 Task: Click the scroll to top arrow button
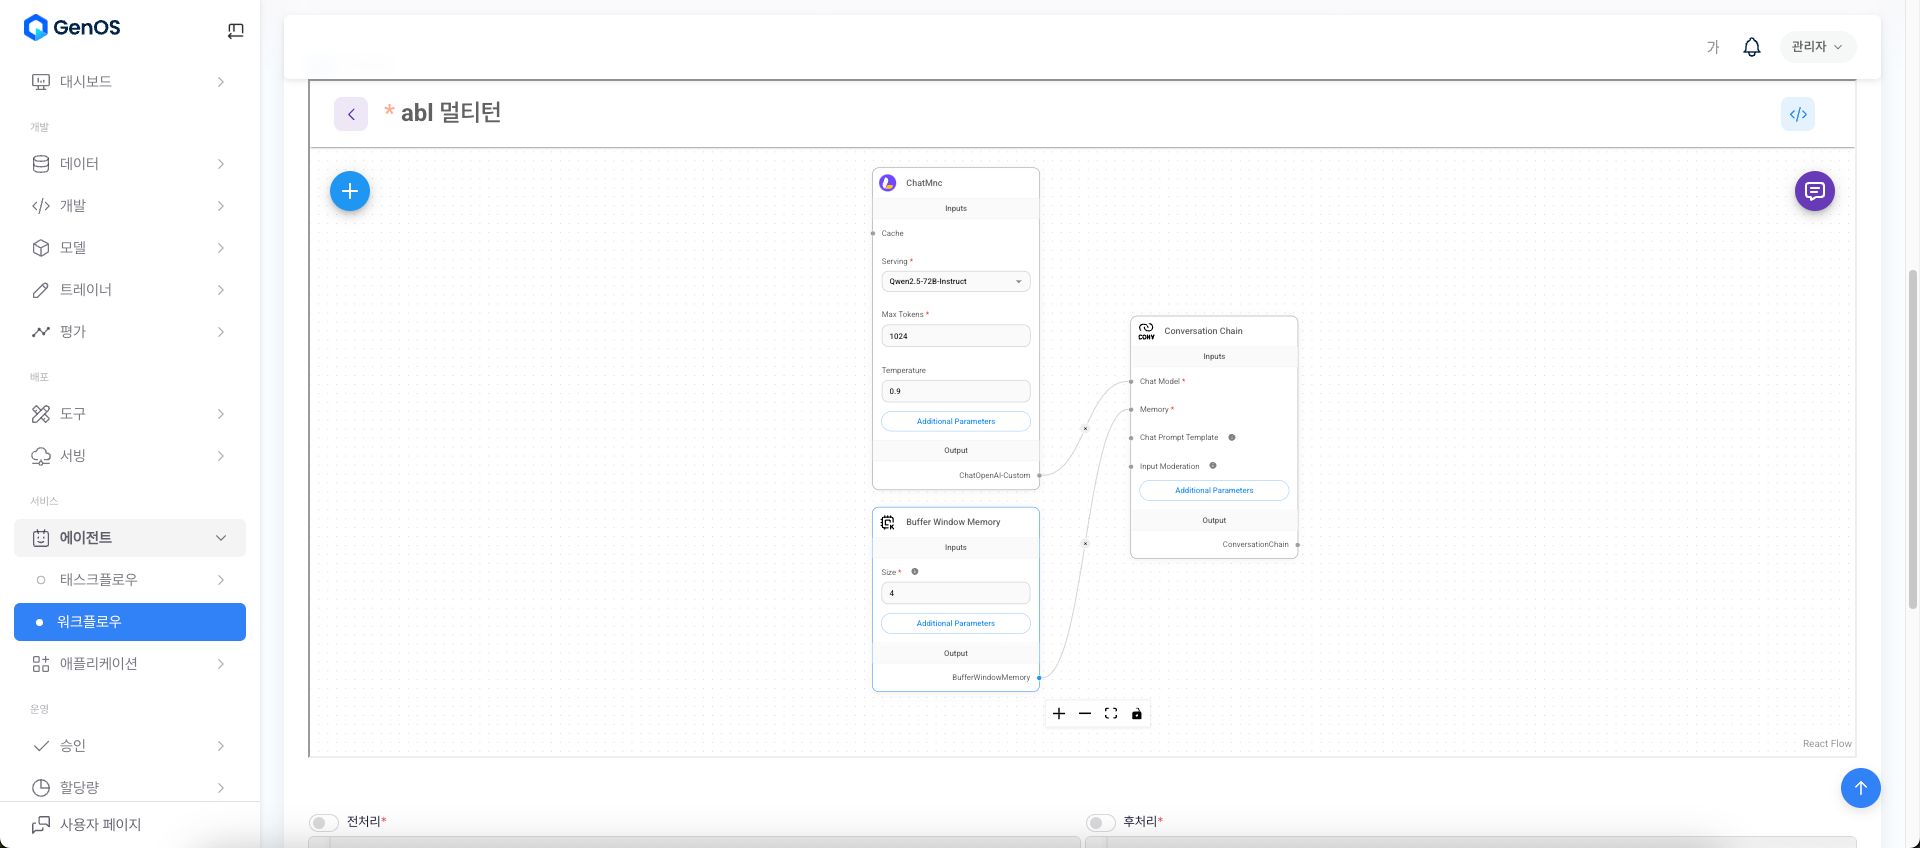(x=1860, y=788)
